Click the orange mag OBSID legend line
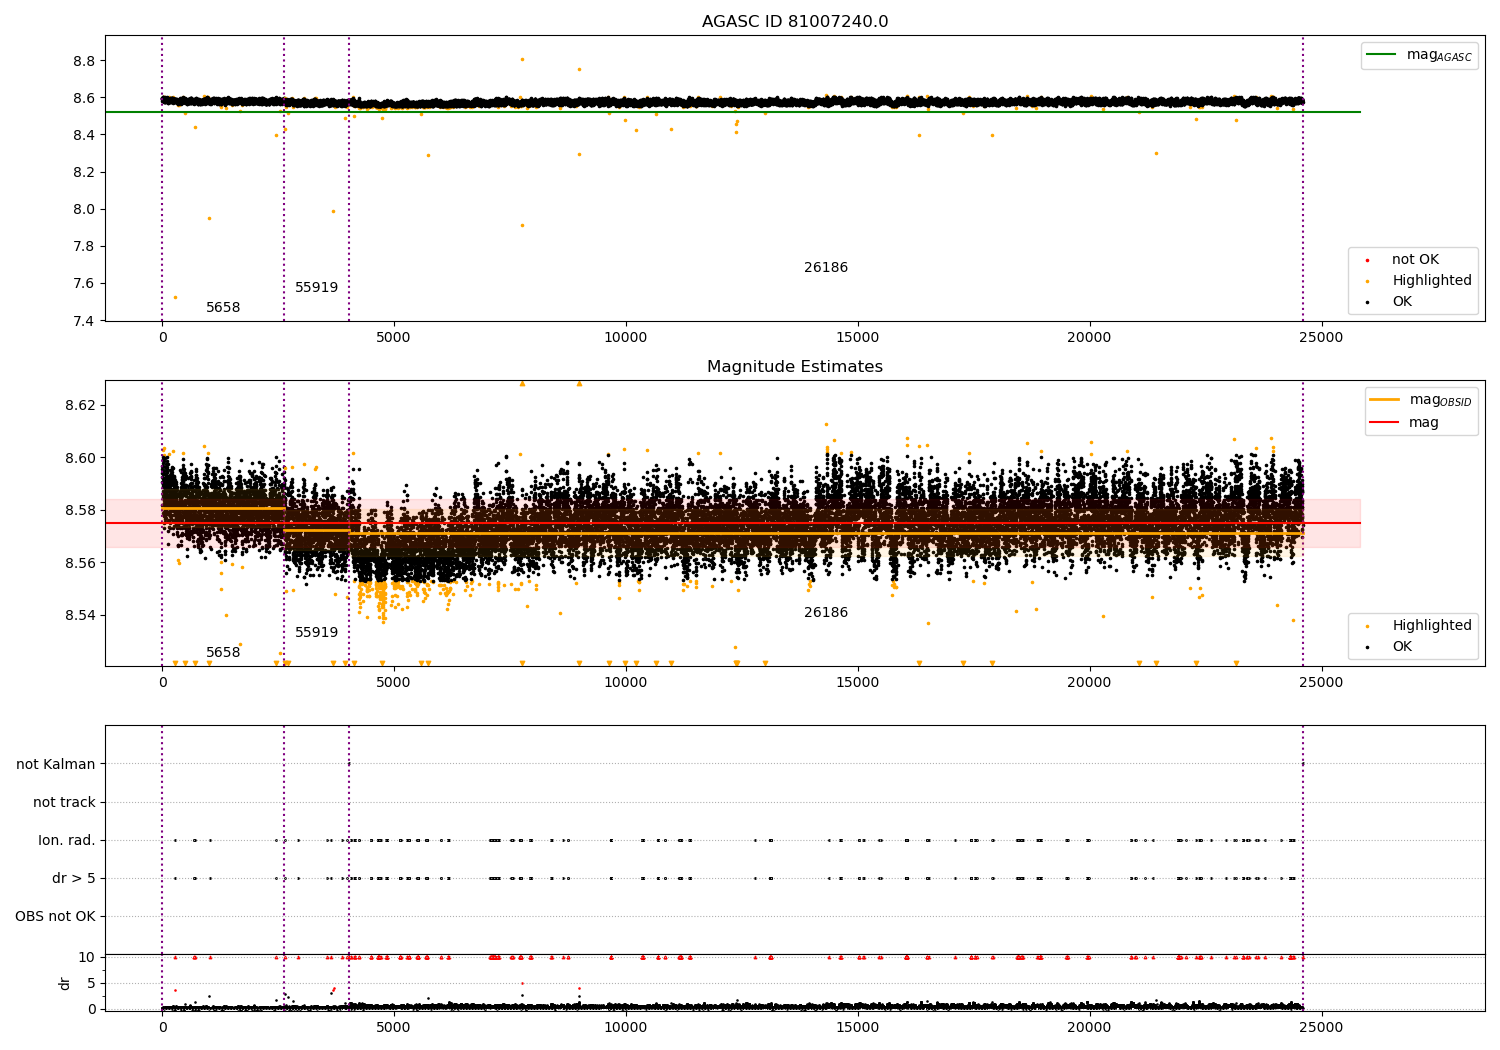 pyautogui.click(x=1384, y=400)
